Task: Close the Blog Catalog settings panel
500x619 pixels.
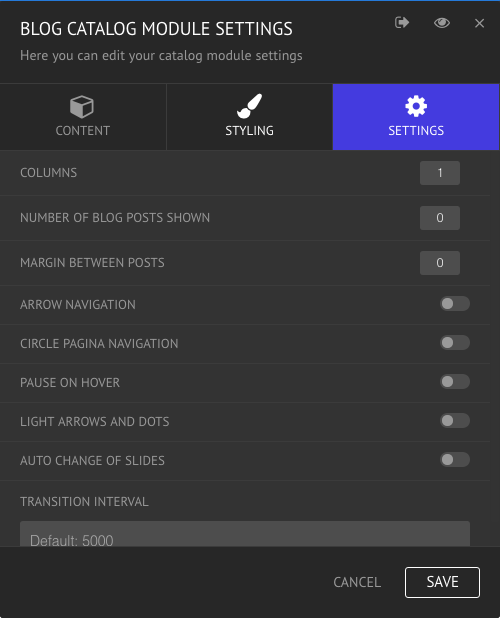Action: (x=479, y=23)
